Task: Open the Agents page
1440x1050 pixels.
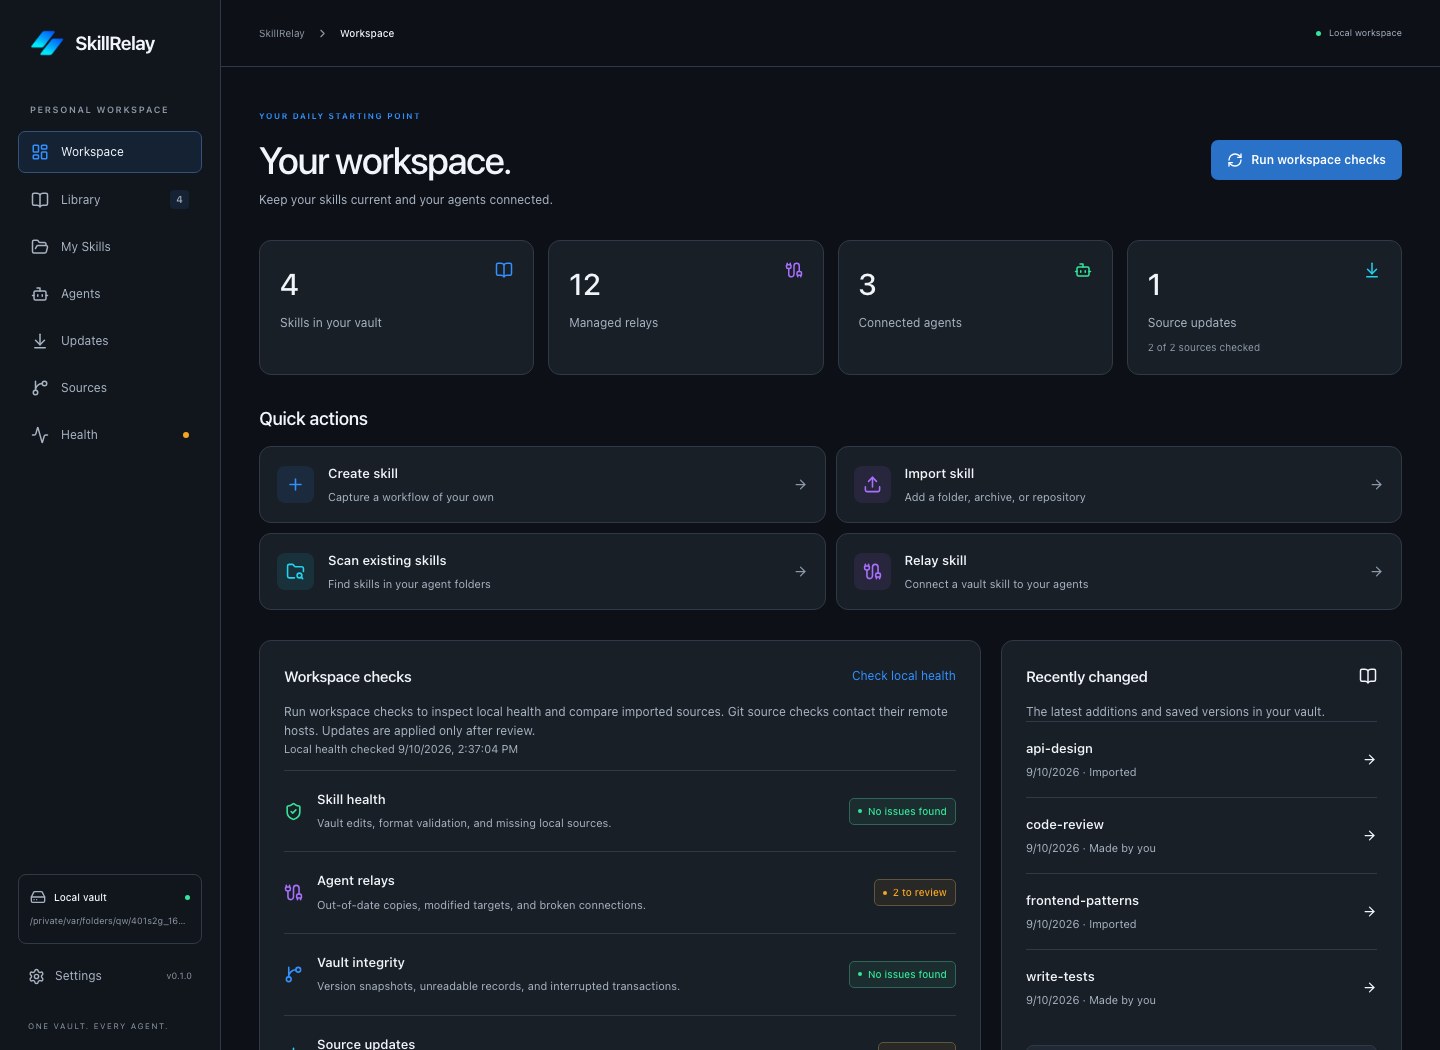Action: (110, 294)
